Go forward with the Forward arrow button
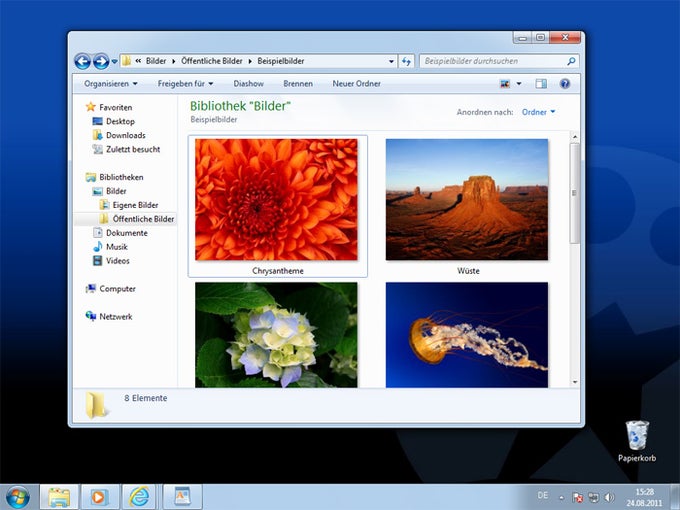The width and height of the screenshot is (680, 510). (x=101, y=62)
